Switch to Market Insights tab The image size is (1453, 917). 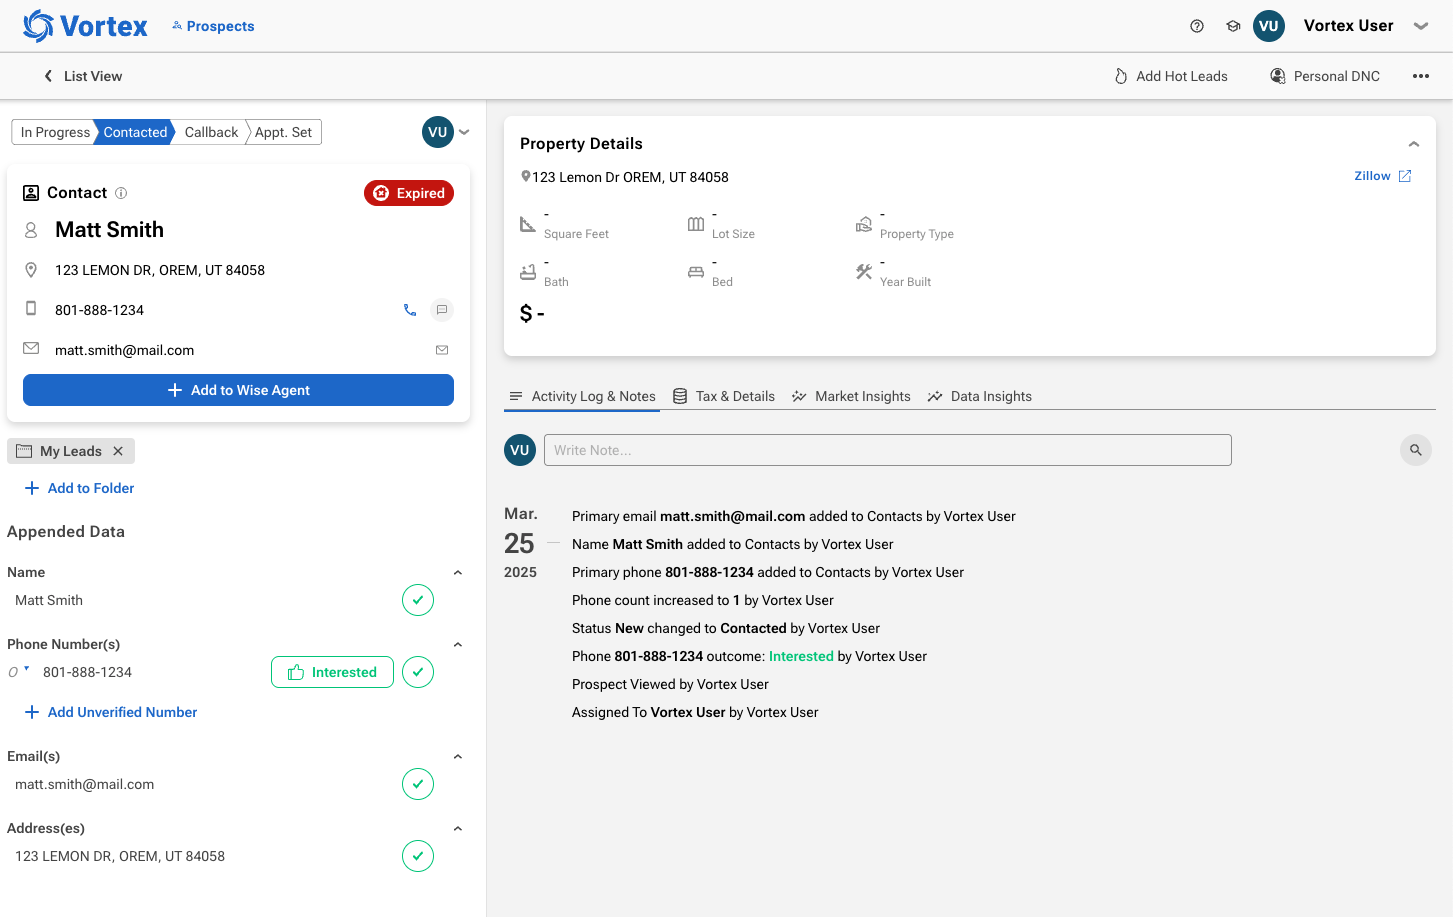tap(851, 396)
